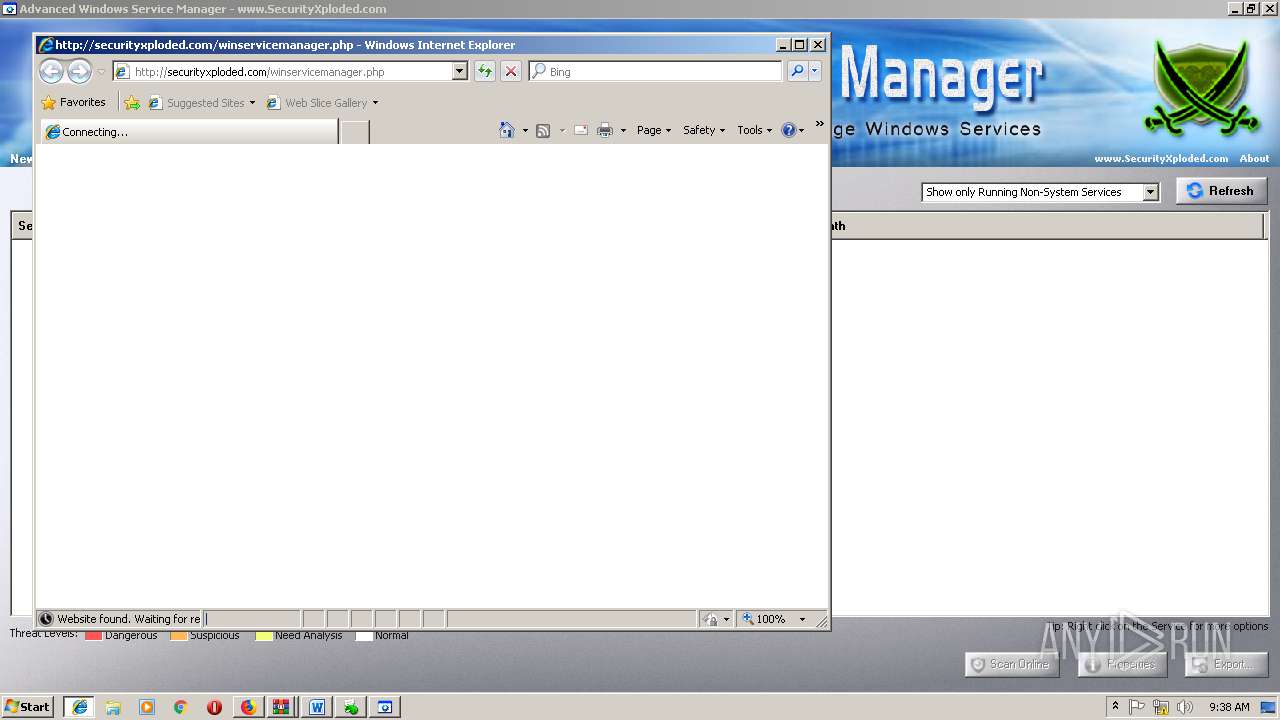The width and height of the screenshot is (1280, 720).
Task: Click the security lock icon in status bar
Action: click(x=710, y=619)
